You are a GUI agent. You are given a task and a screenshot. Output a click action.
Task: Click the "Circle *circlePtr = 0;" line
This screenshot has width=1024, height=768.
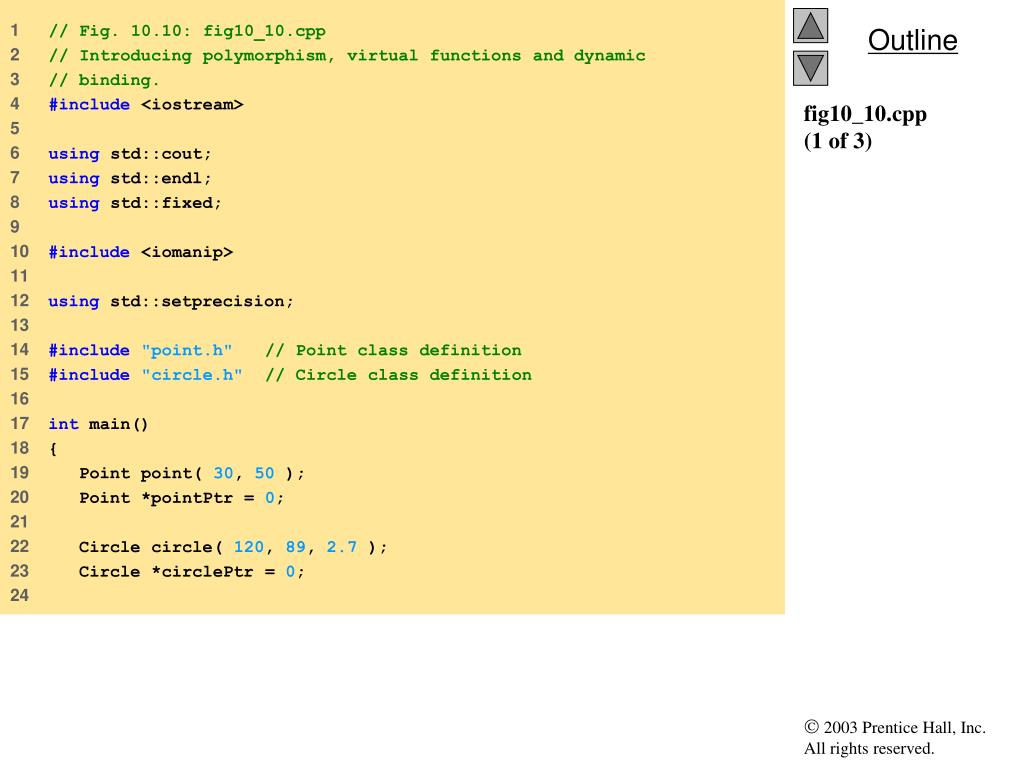(x=192, y=572)
